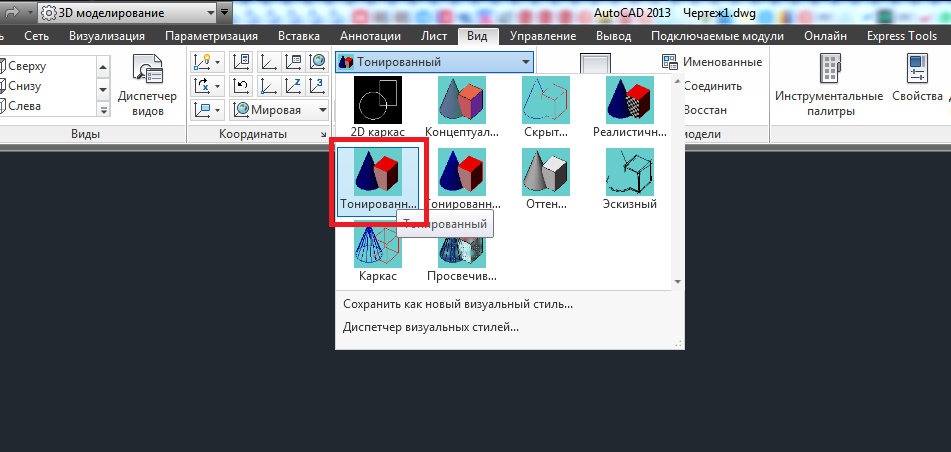Select the Каркас wireframe style
The height and width of the screenshot is (452, 951).
378,250
